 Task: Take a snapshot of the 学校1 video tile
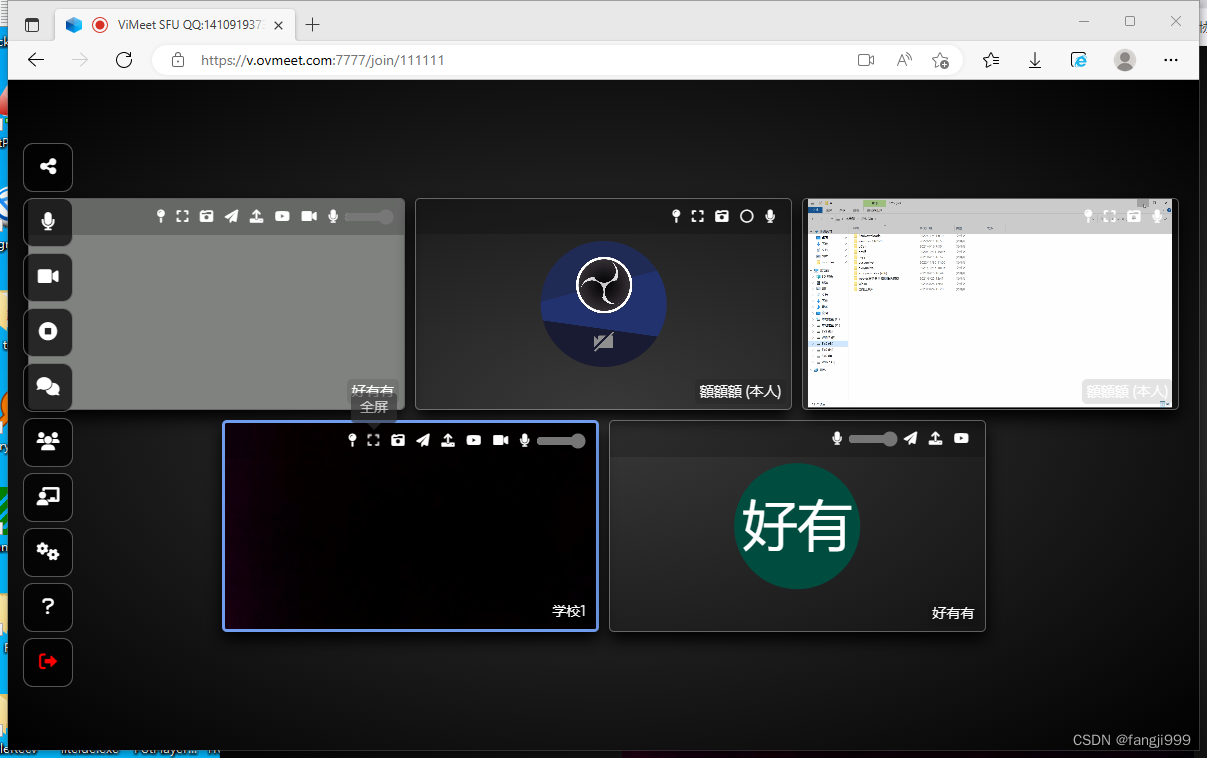pyautogui.click(x=398, y=440)
